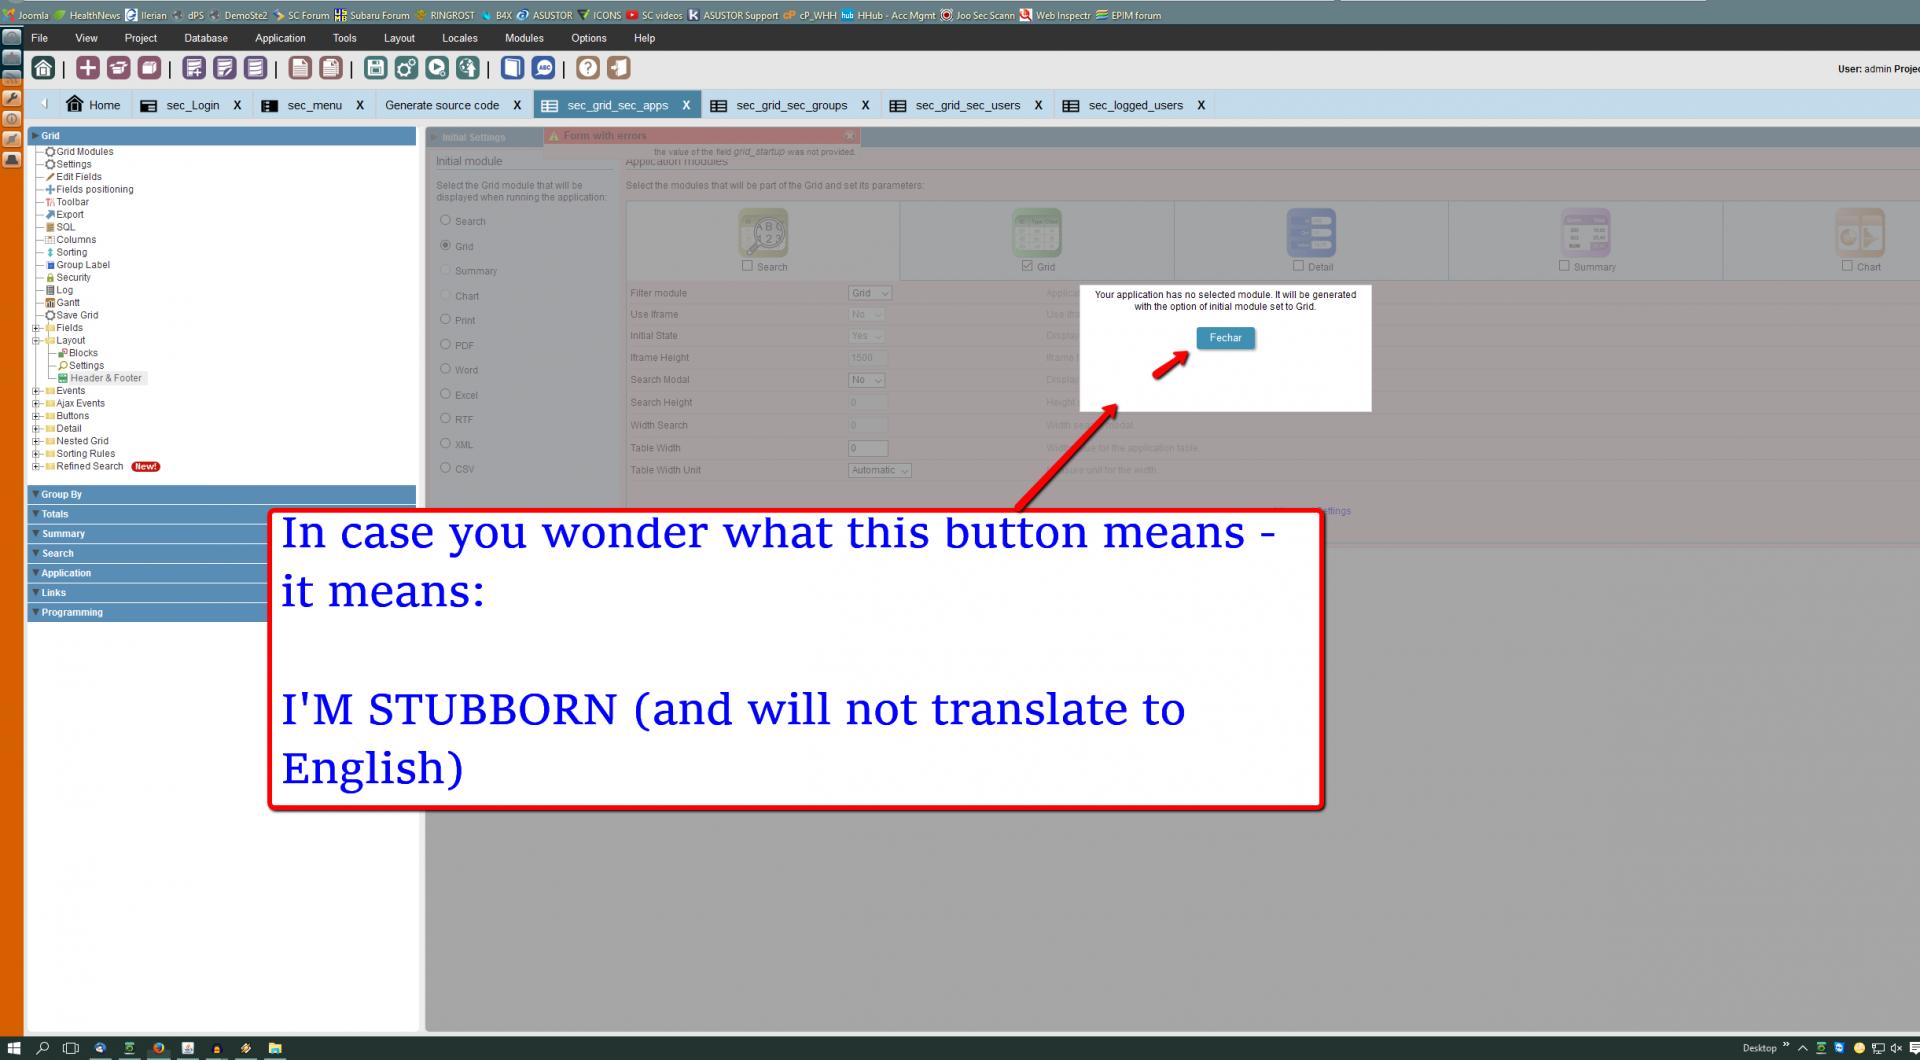This screenshot has width=1920, height=1060.
Task: Expand the Programming panel
Action: (x=148, y=612)
